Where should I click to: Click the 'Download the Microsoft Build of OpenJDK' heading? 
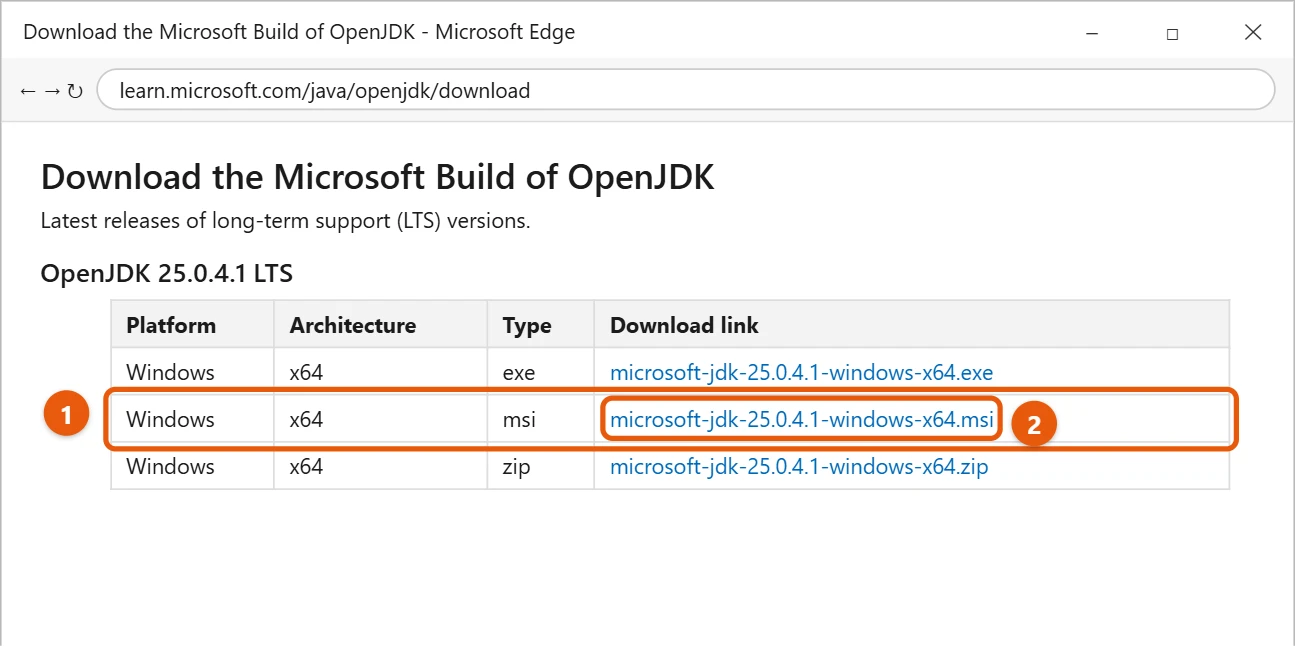[x=378, y=177]
